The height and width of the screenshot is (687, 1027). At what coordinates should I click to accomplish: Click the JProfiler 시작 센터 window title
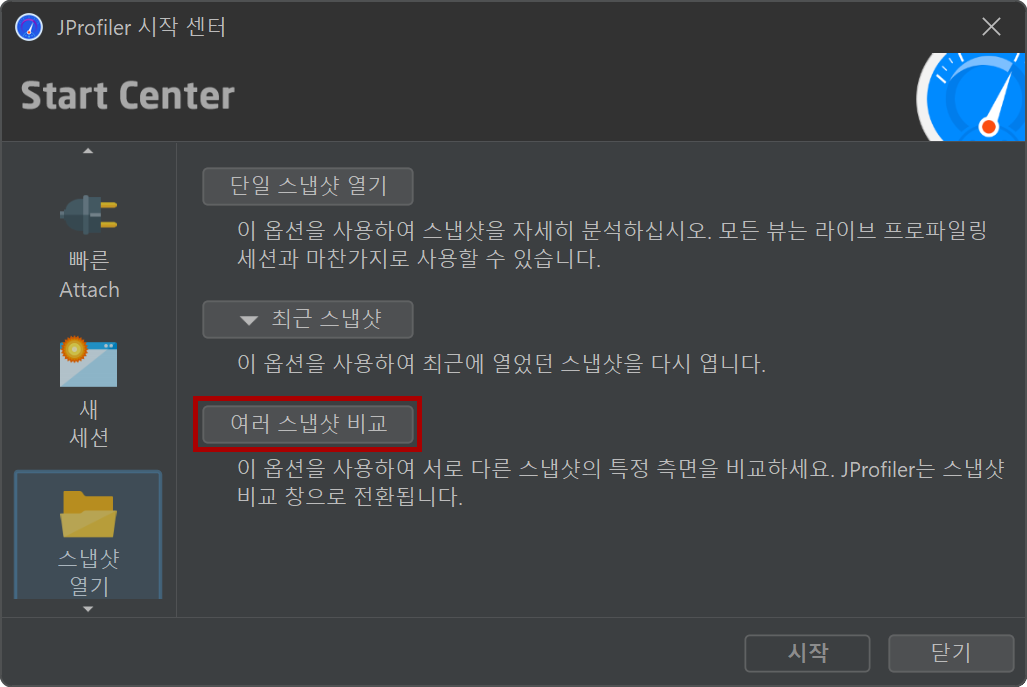[x=141, y=28]
